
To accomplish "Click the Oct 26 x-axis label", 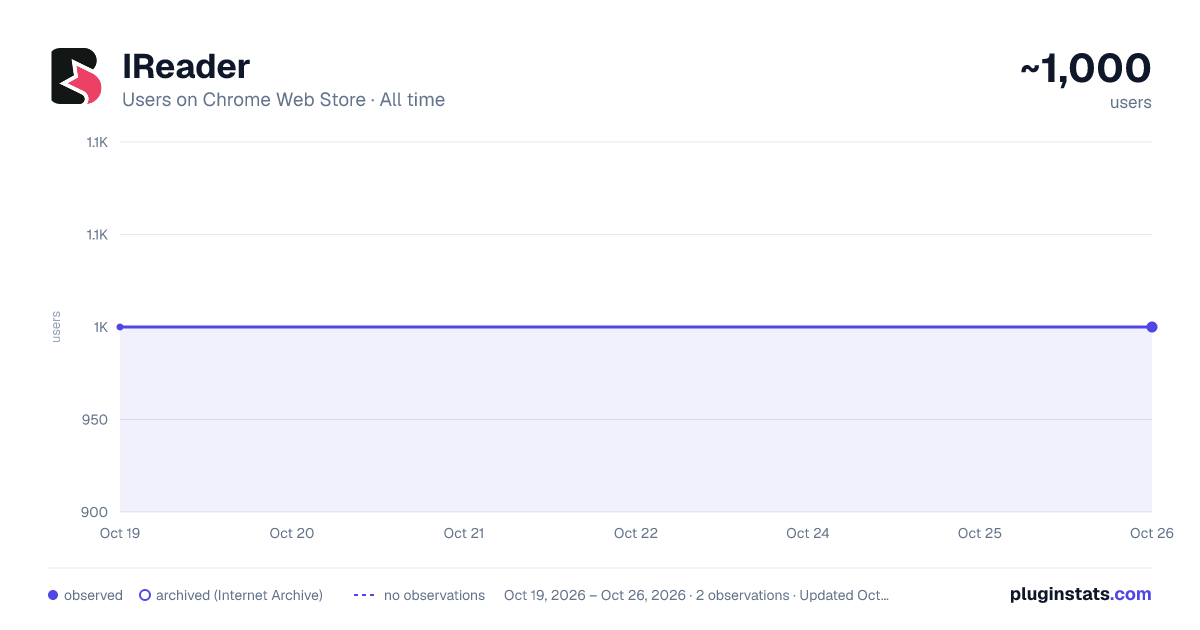I will click(x=1151, y=533).
